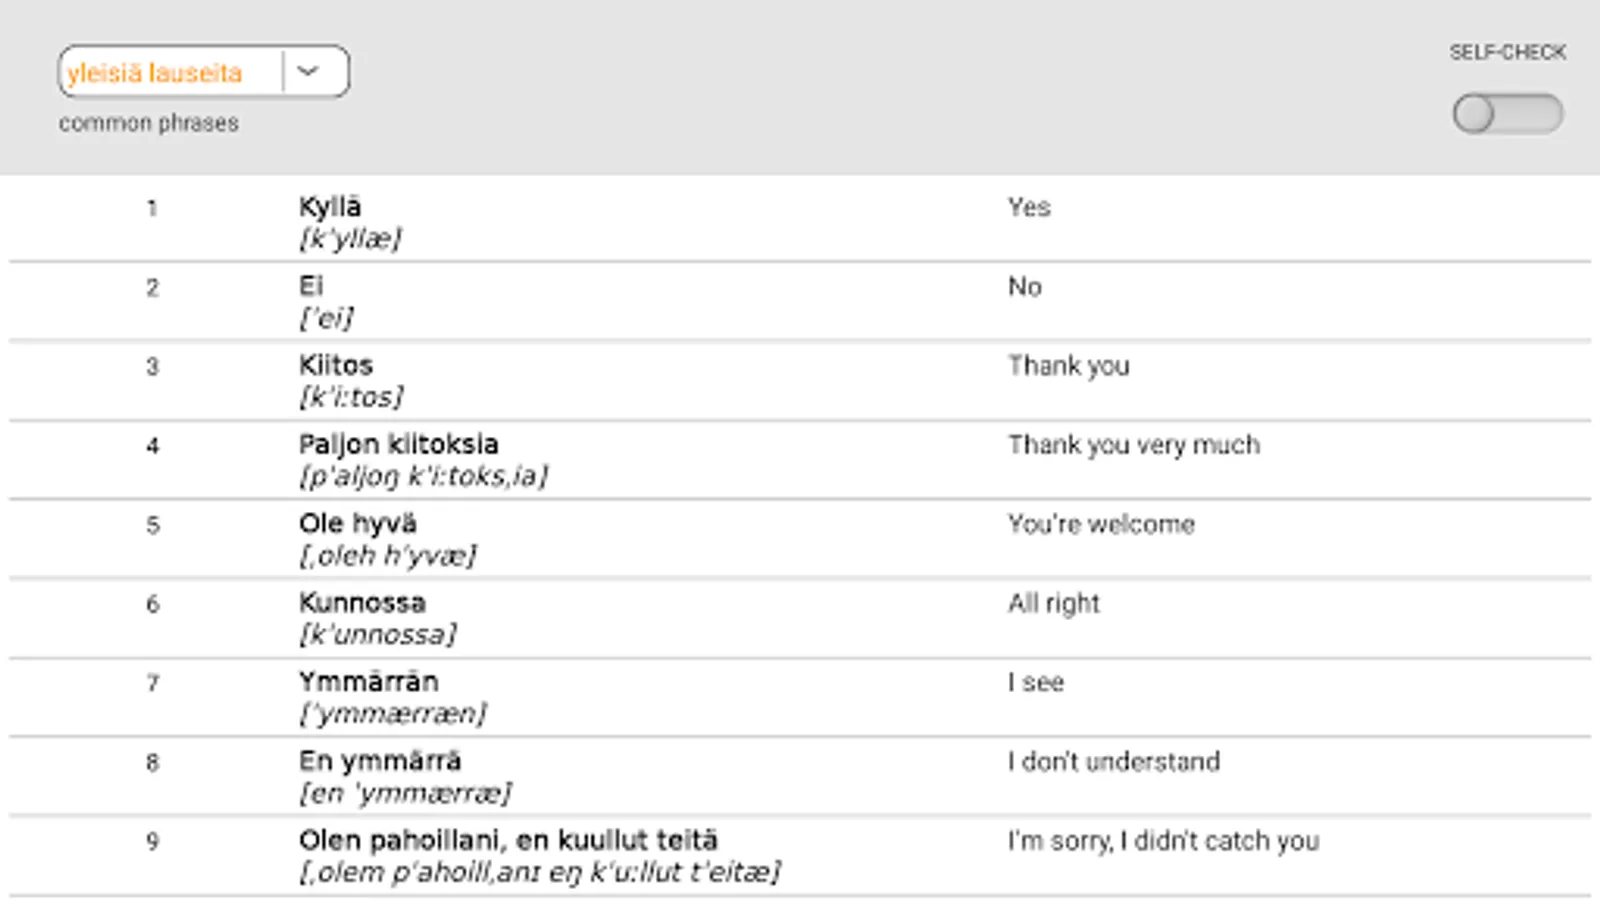1600x900 pixels.
Task: Select the phrase Kyllä
Action: 330,207
